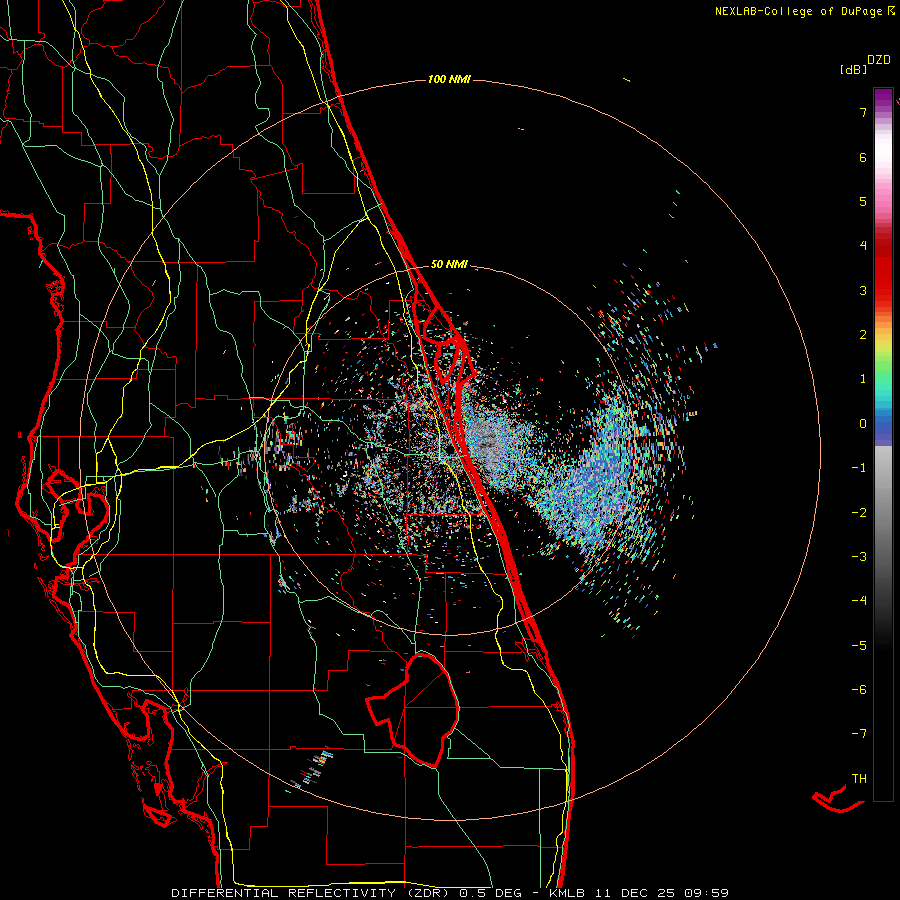
Task: Click the 'DIFFERENTIAL REFLECTIVITY (ZDR)' caption text
Action: point(312,893)
